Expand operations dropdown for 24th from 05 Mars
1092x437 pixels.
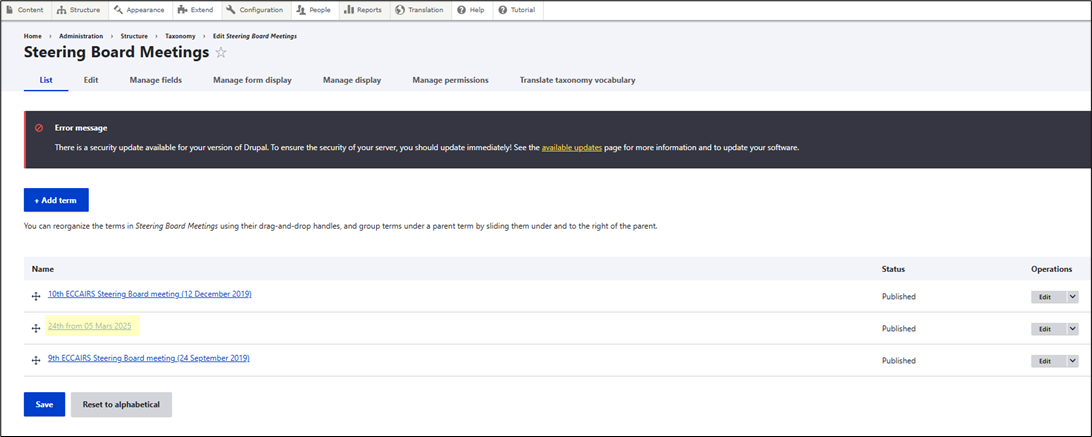pyautogui.click(x=1073, y=328)
